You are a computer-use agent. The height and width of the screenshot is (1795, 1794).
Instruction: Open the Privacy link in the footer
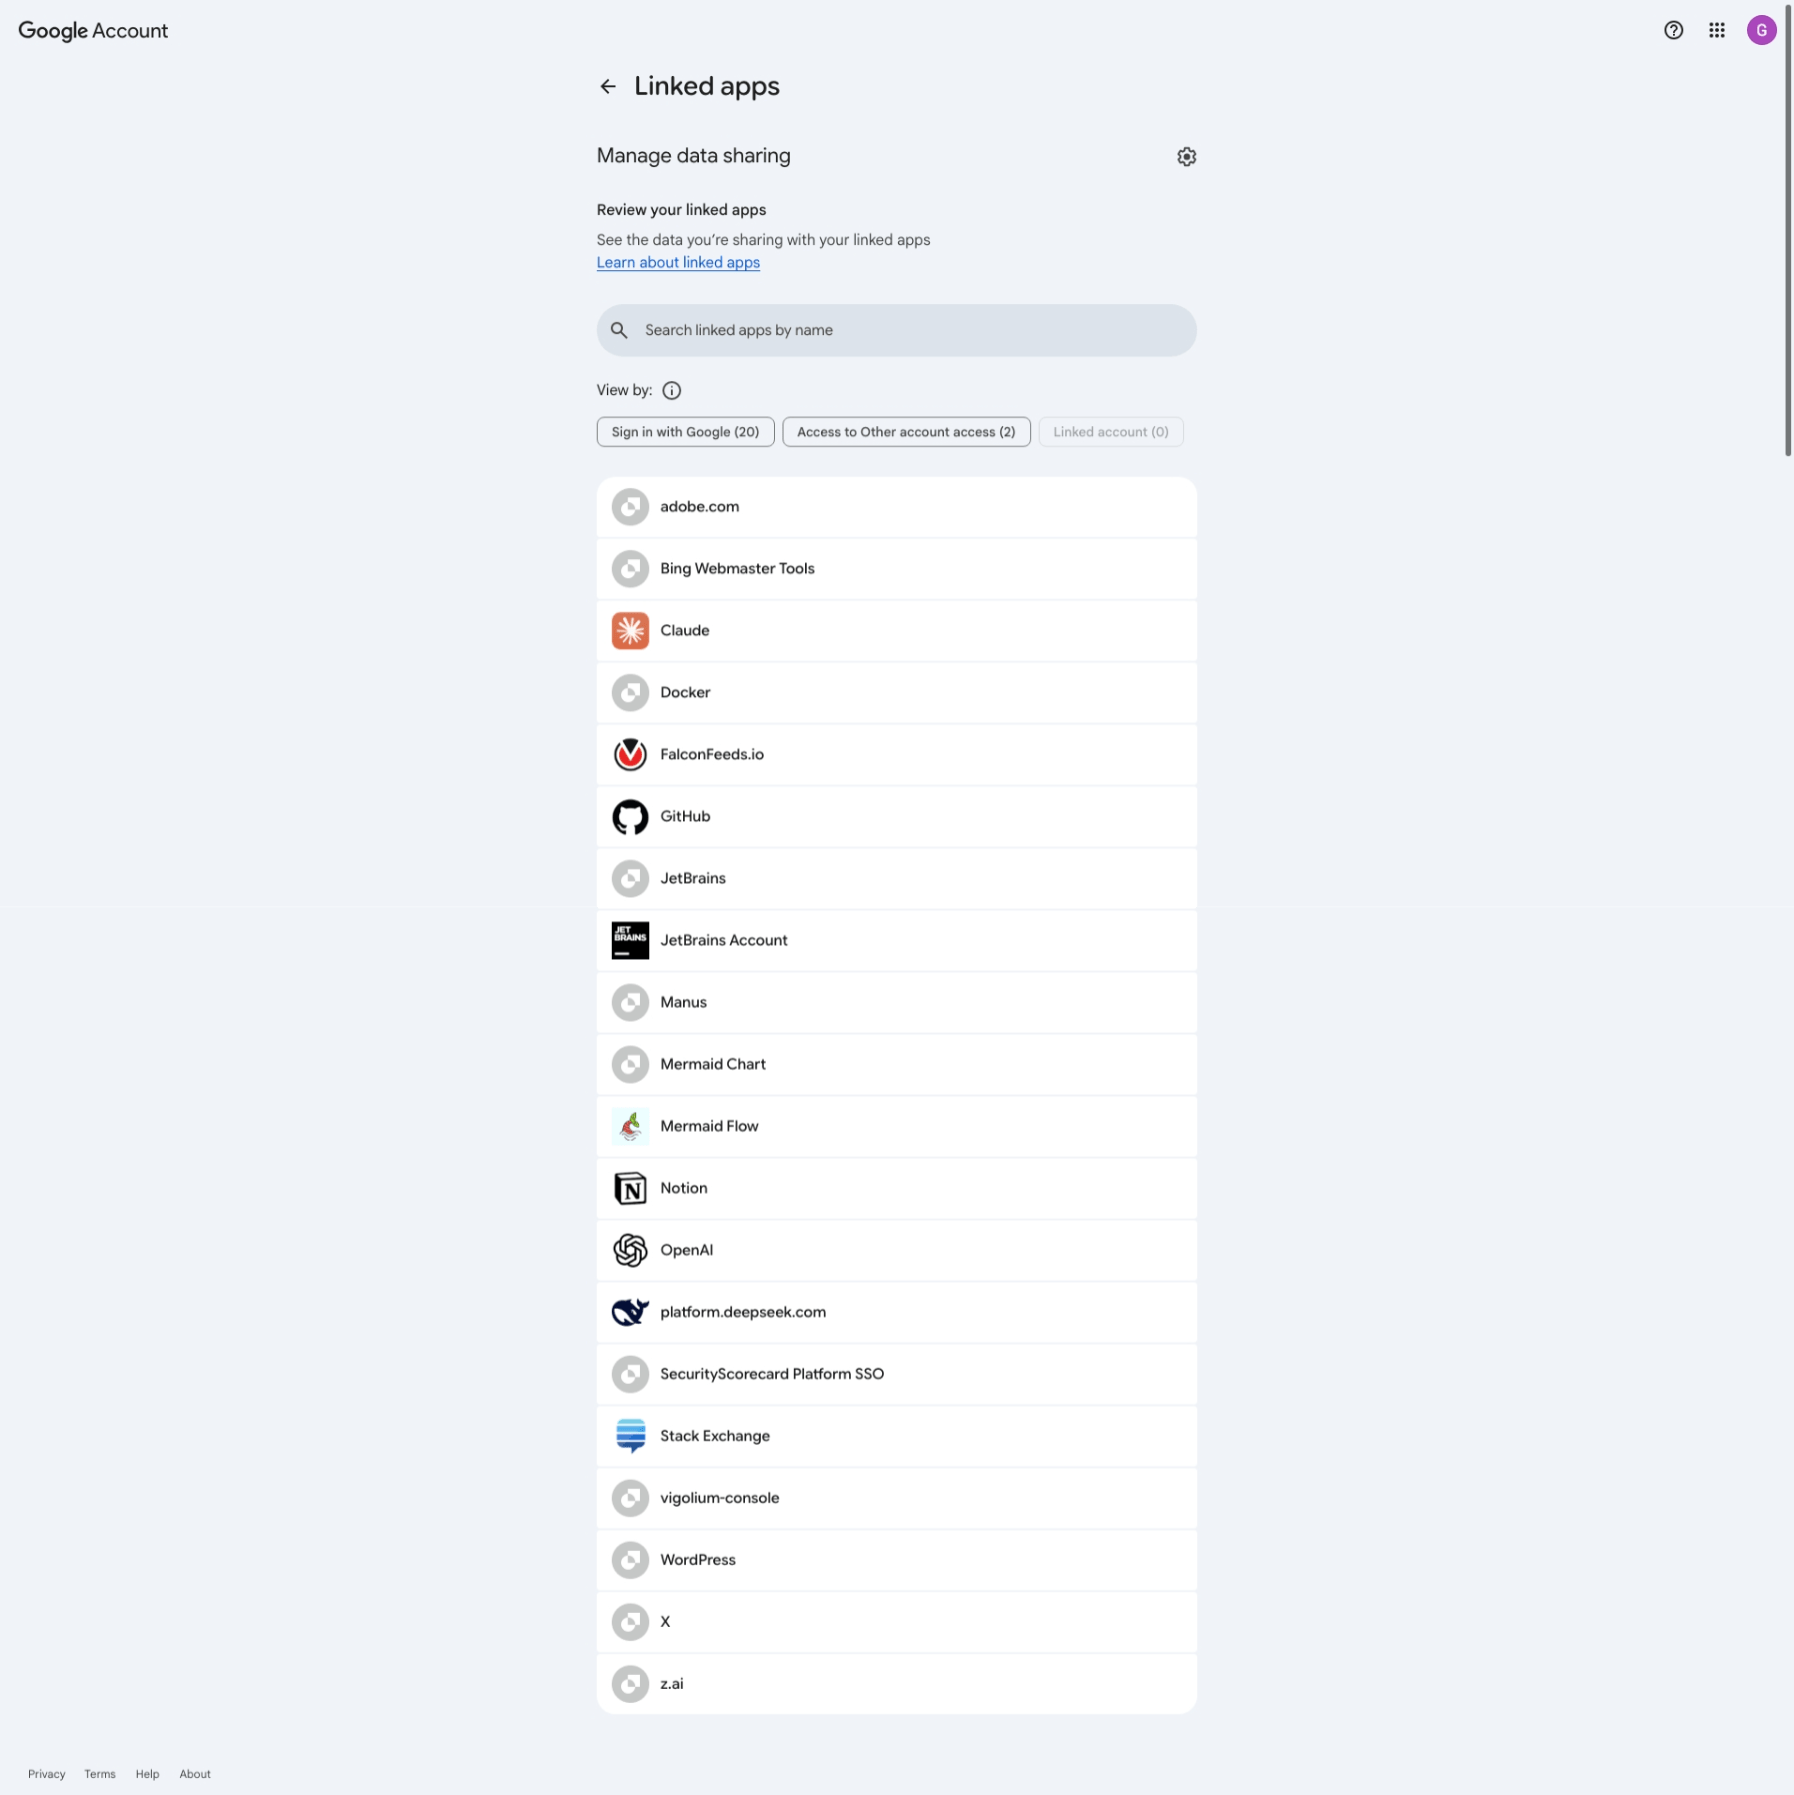(x=47, y=1774)
